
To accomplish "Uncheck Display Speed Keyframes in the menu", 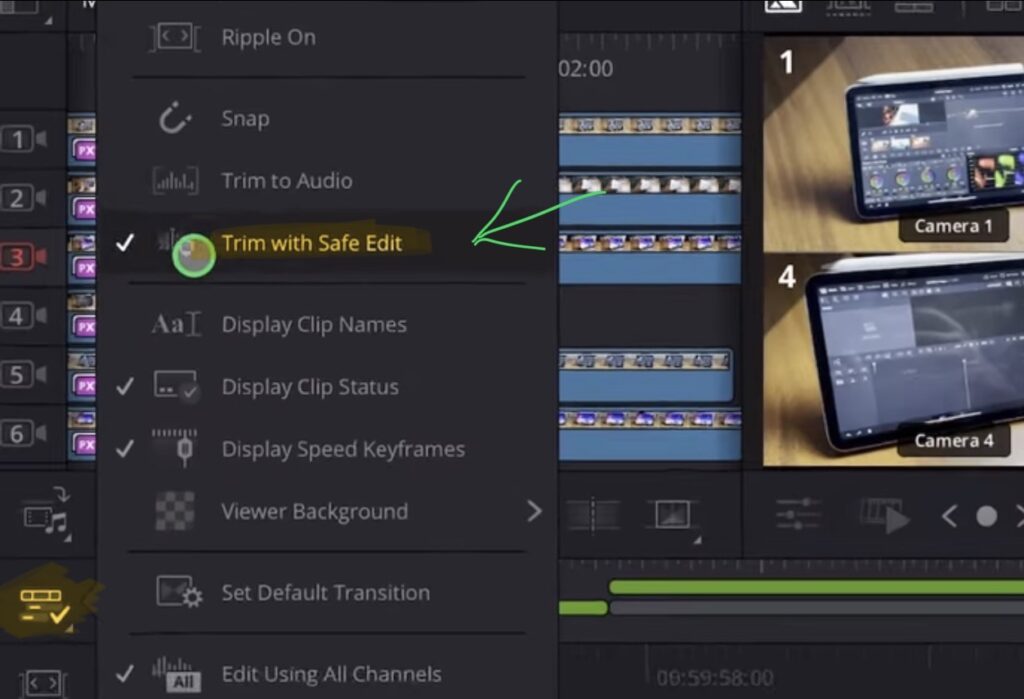I will tap(344, 448).
